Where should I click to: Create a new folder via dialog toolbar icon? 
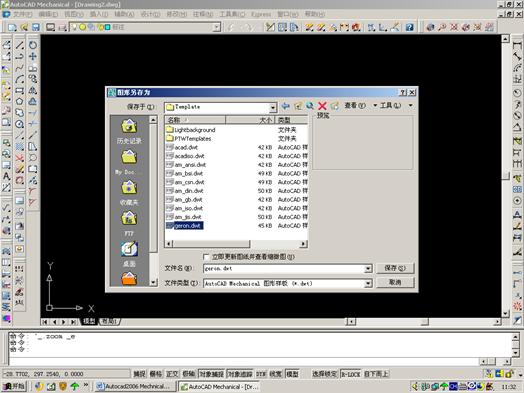(335, 106)
